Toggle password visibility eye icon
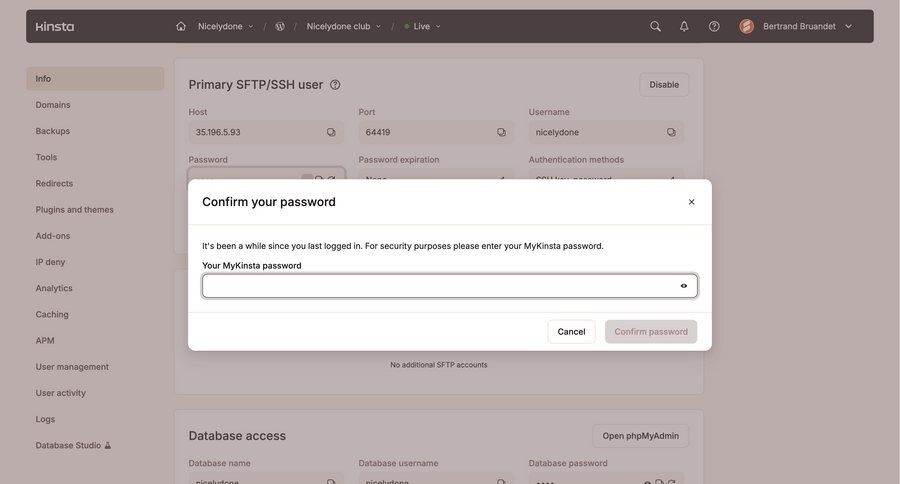This screenshot has width=900, height=484. [684, 286]
